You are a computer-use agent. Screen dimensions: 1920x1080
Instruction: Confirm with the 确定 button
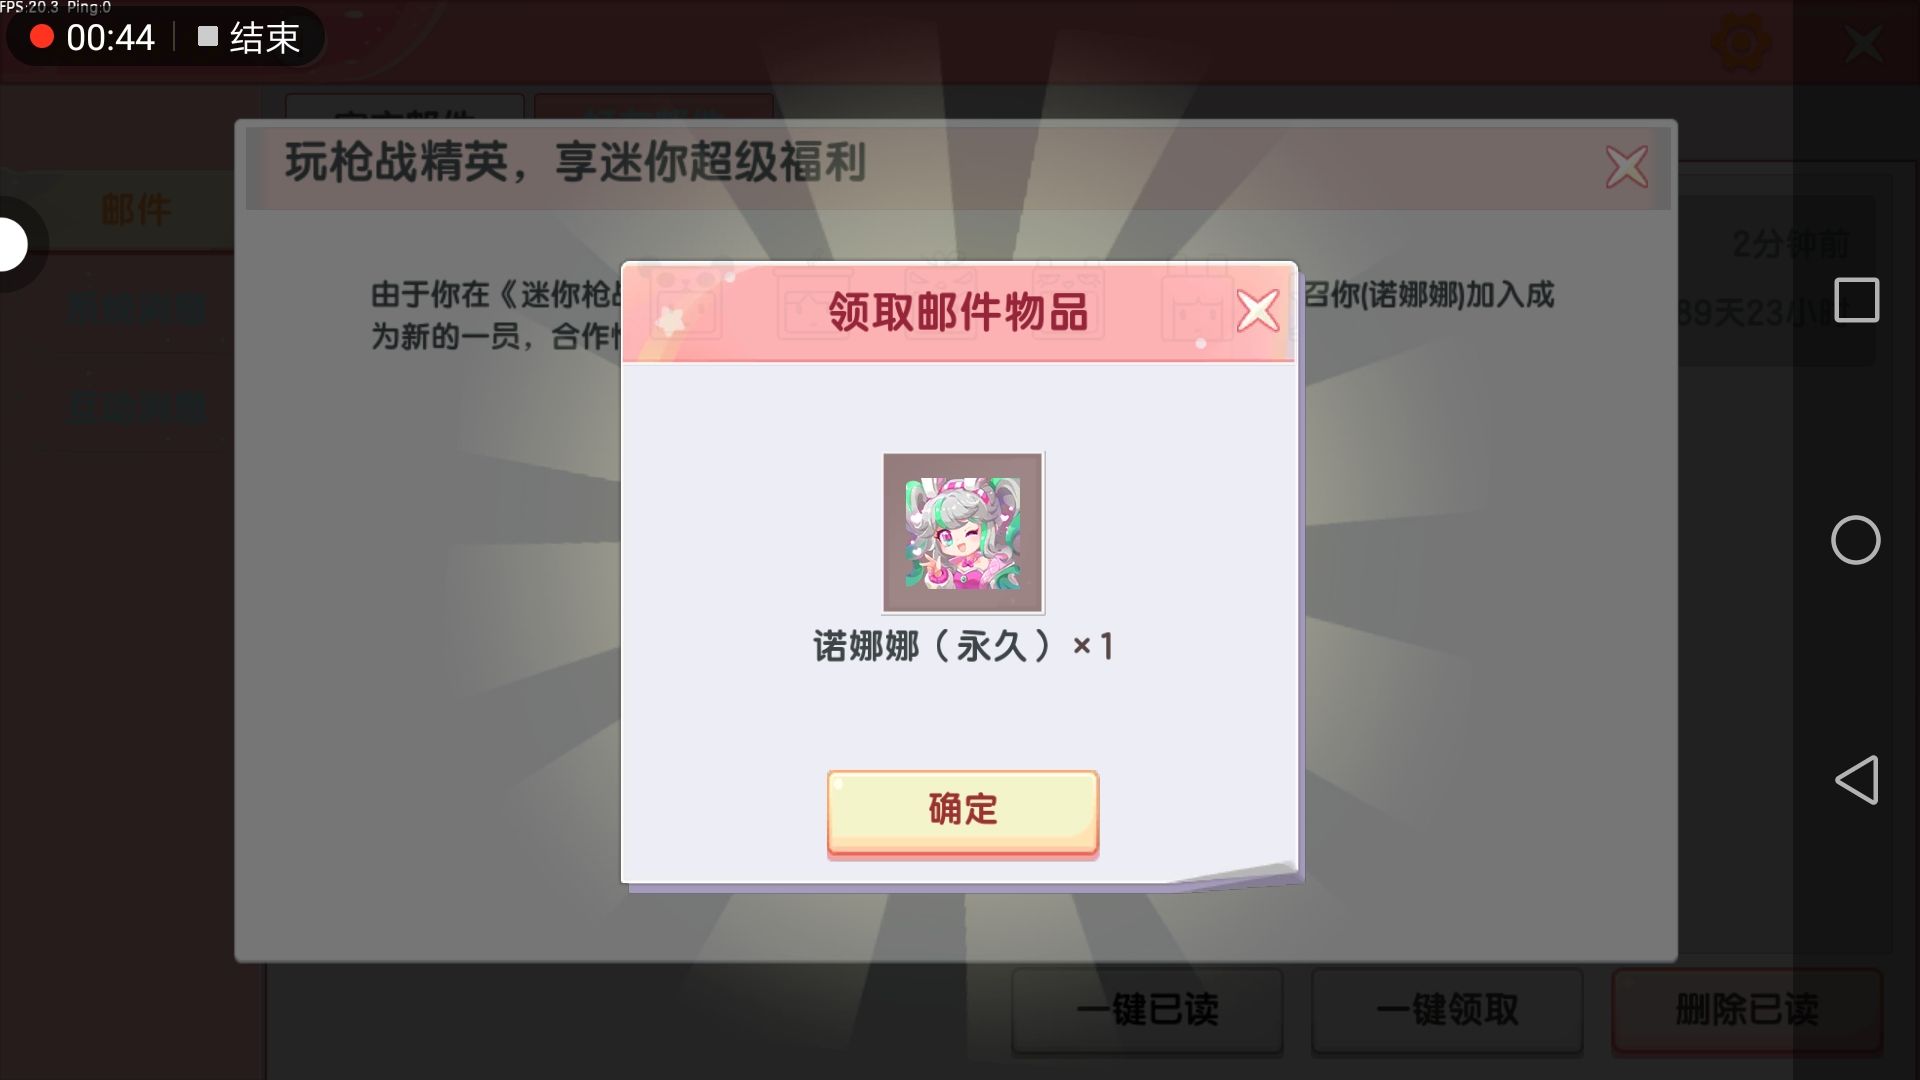[x=962, y=812]
